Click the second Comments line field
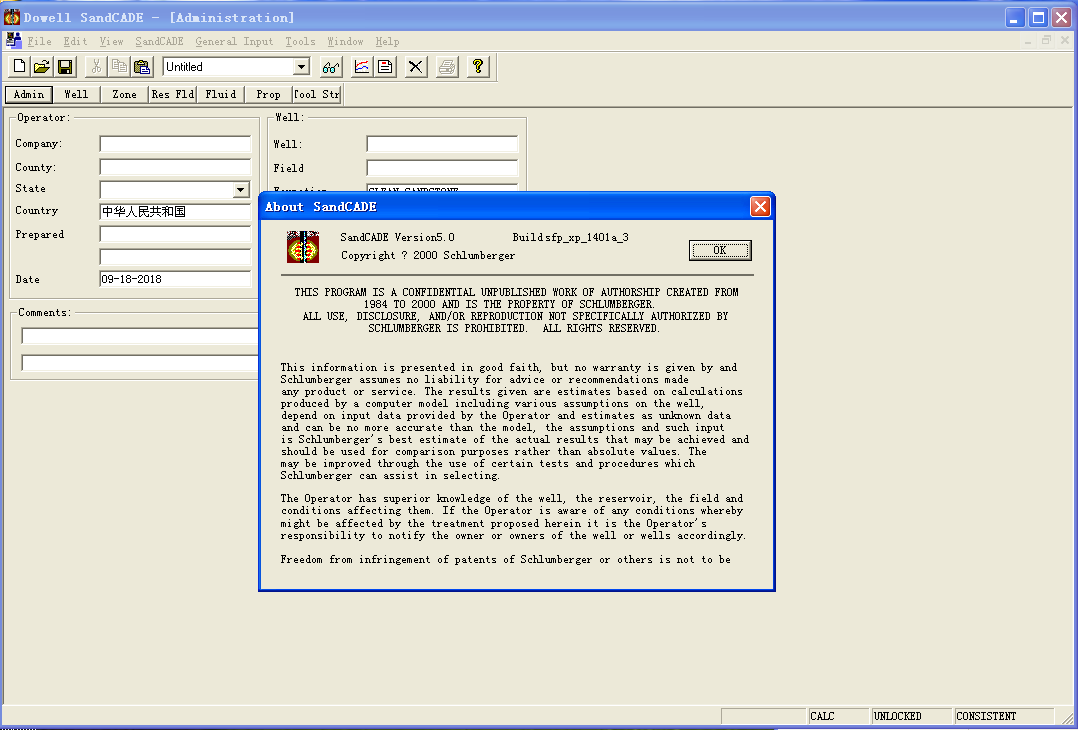This screenshot has width=1078, height=730. pos(140,363)
